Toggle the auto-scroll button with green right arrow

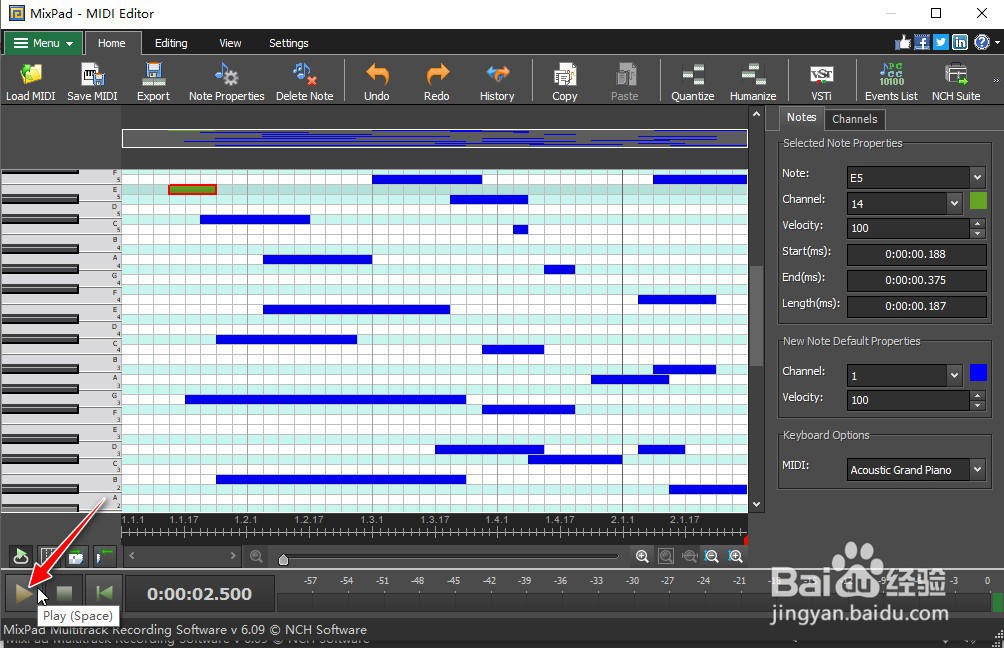click(x=76, y=556)
